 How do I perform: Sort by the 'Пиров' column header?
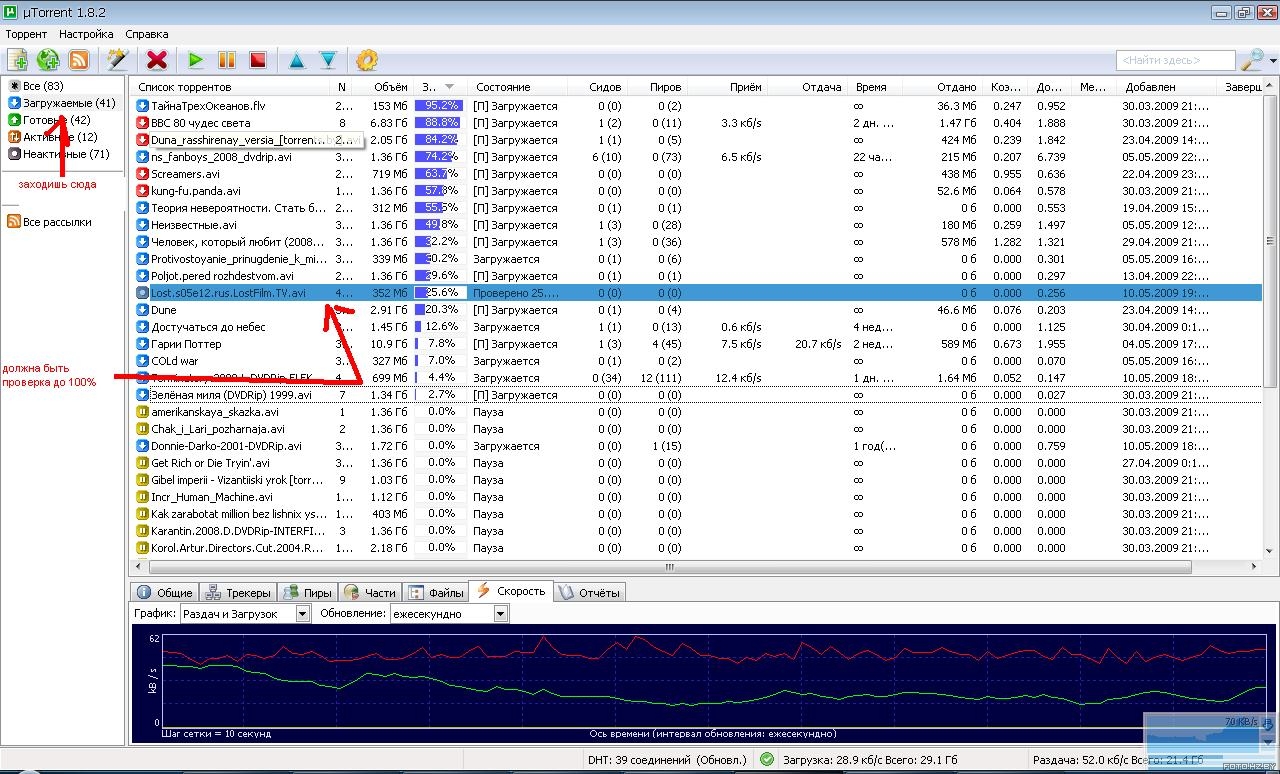tap(658, 87)
